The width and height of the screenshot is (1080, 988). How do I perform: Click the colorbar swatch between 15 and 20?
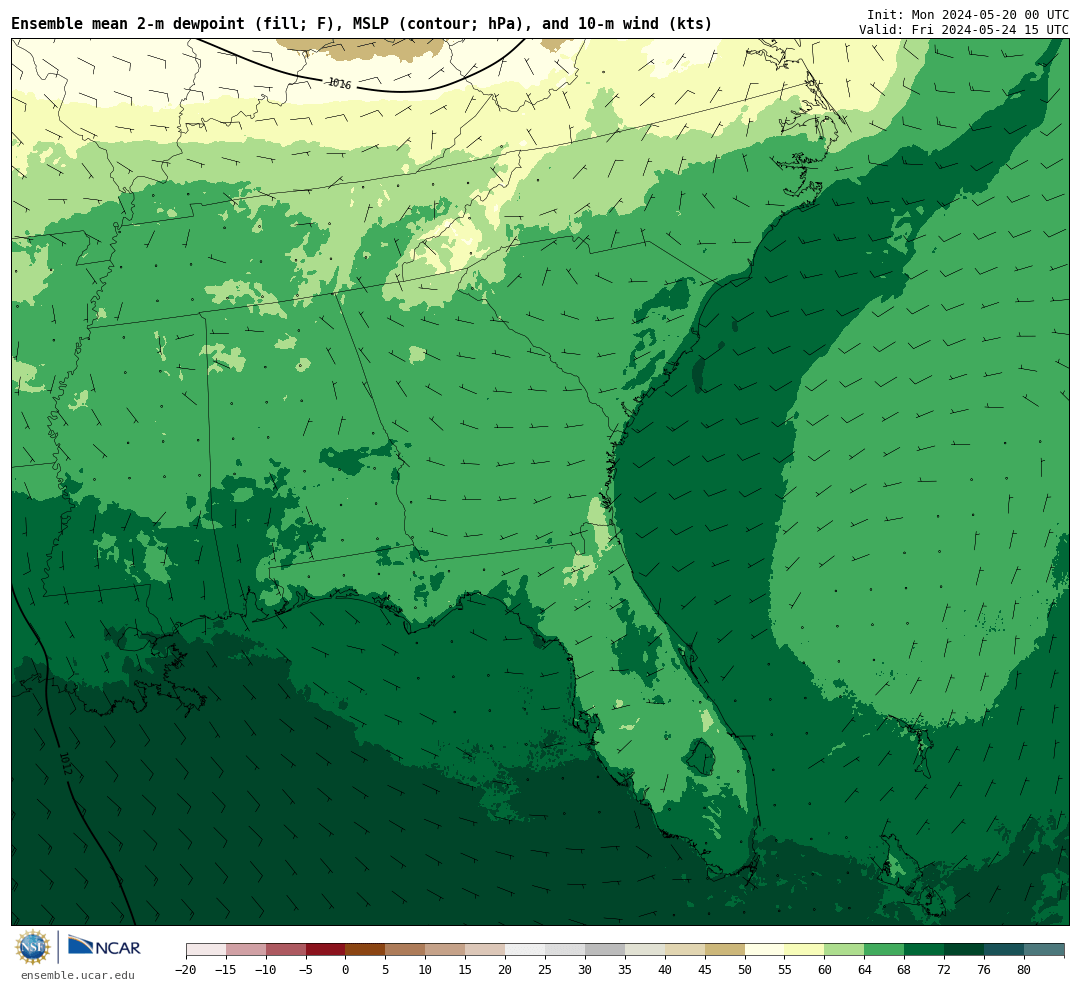pyautogui.click(x=486, y=950)
